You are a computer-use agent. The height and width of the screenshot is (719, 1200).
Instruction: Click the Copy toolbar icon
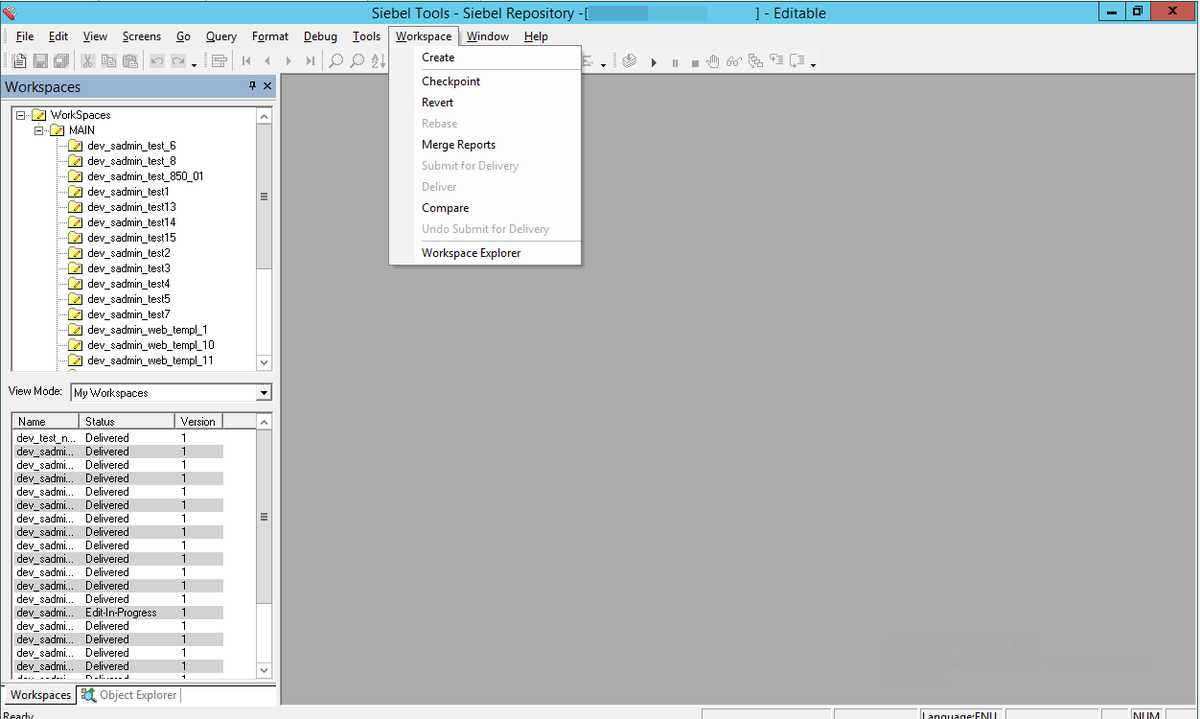109,62
